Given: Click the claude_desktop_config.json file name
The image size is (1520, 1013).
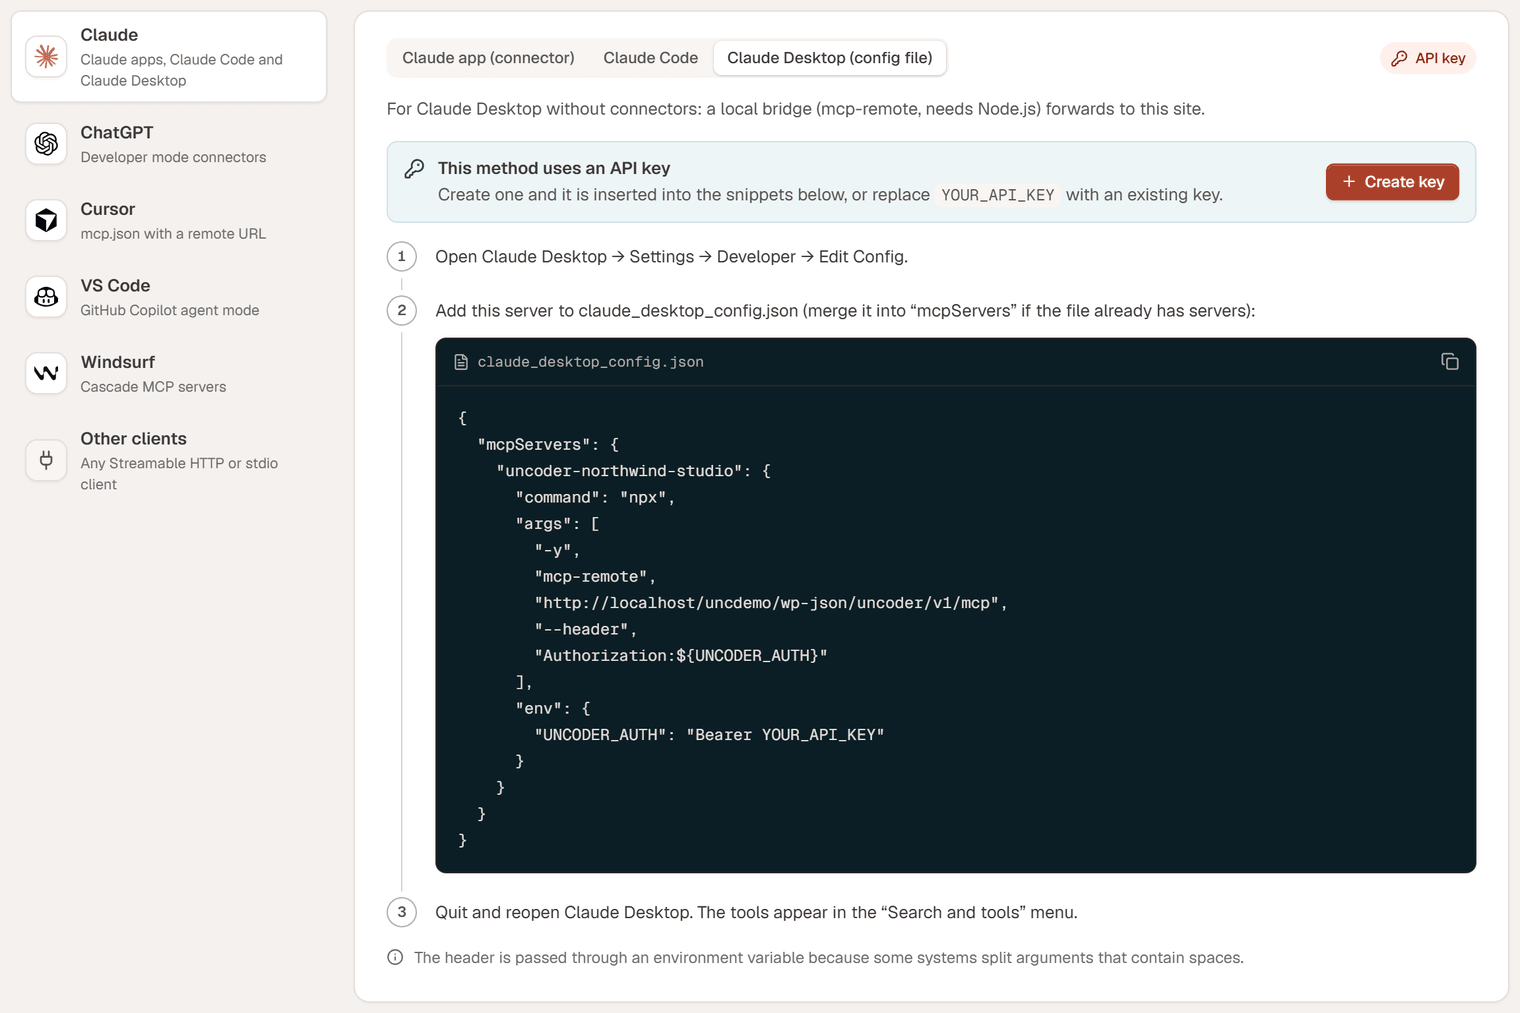Looking at the screenshot, I should click(x=590, y=362).
